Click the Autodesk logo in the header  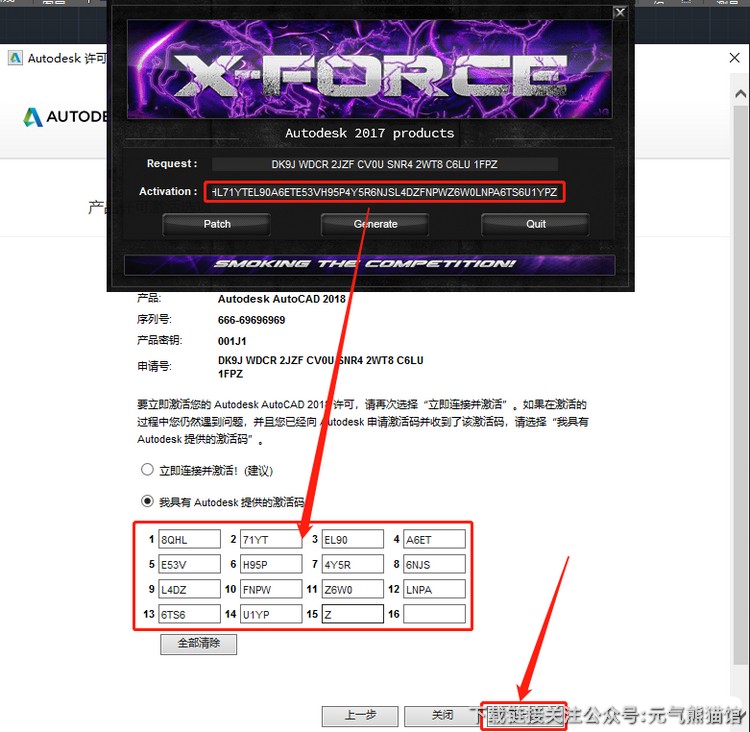click(x=33, y=116)
